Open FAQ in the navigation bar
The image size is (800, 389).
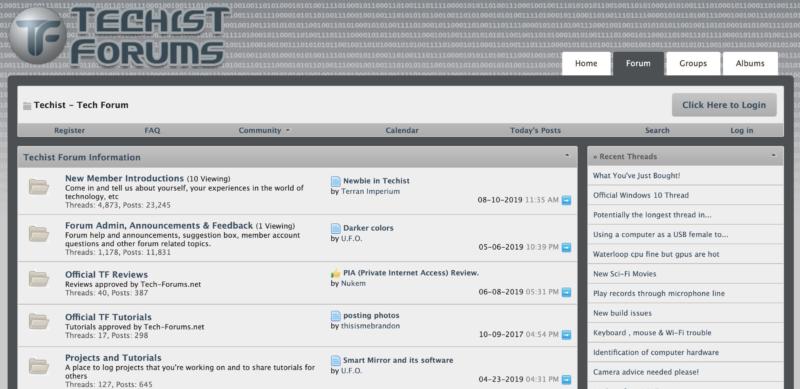152,131
